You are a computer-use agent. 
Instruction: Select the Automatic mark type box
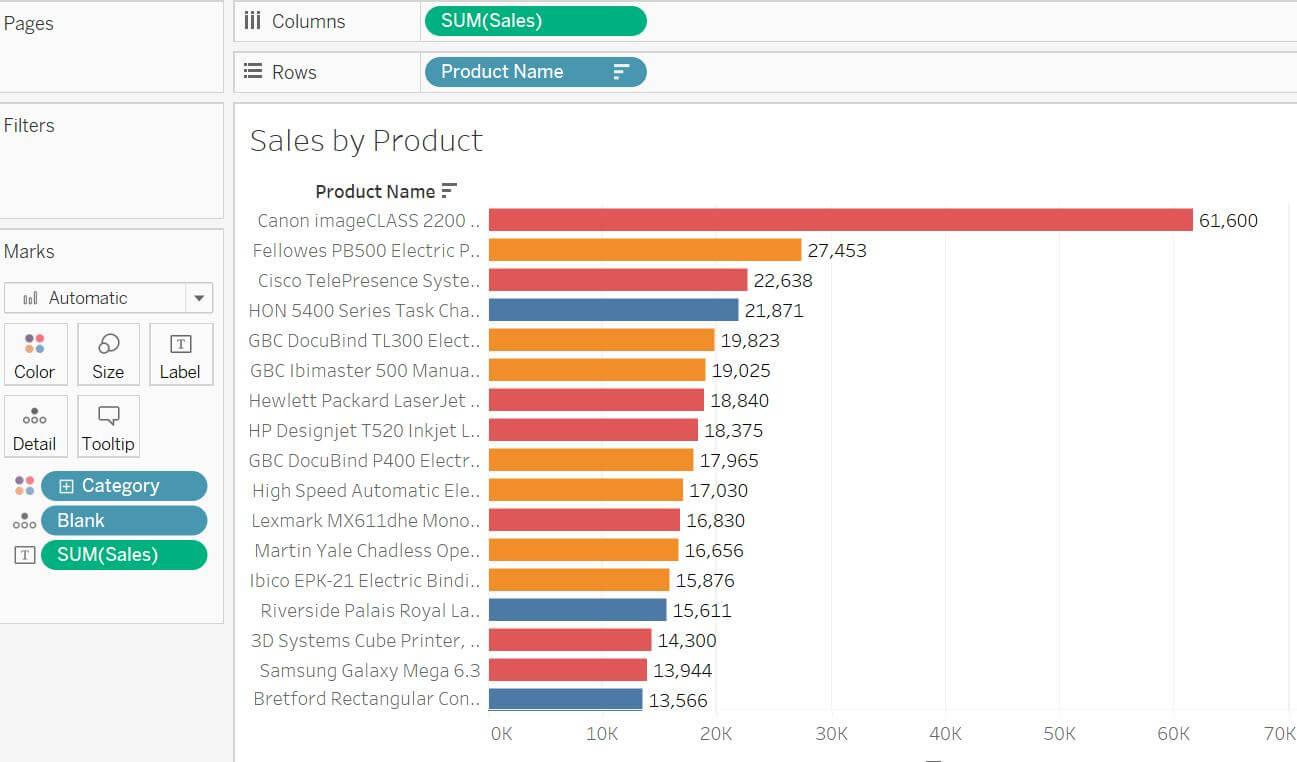tap(108, 298)
